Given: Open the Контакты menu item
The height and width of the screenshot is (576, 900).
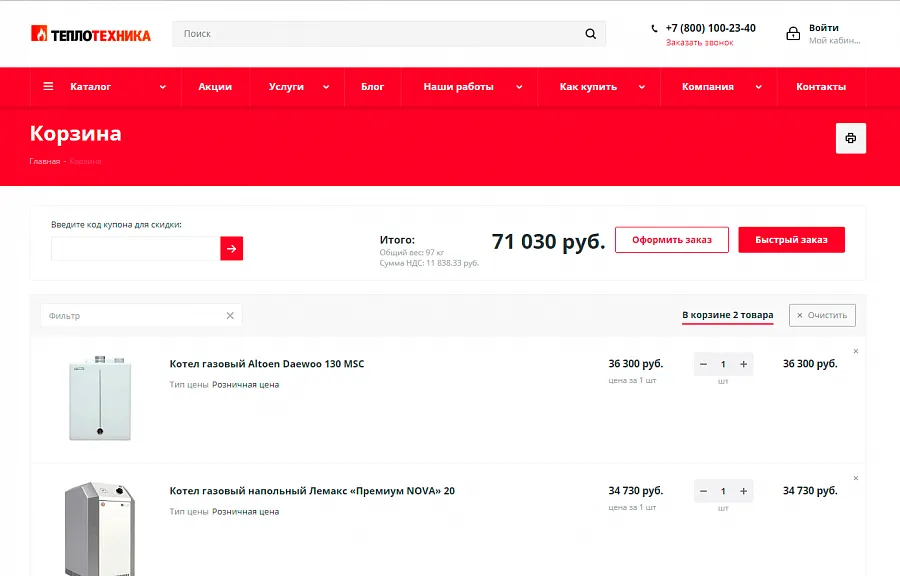Looking at the screenshot, I should point(821,87).
